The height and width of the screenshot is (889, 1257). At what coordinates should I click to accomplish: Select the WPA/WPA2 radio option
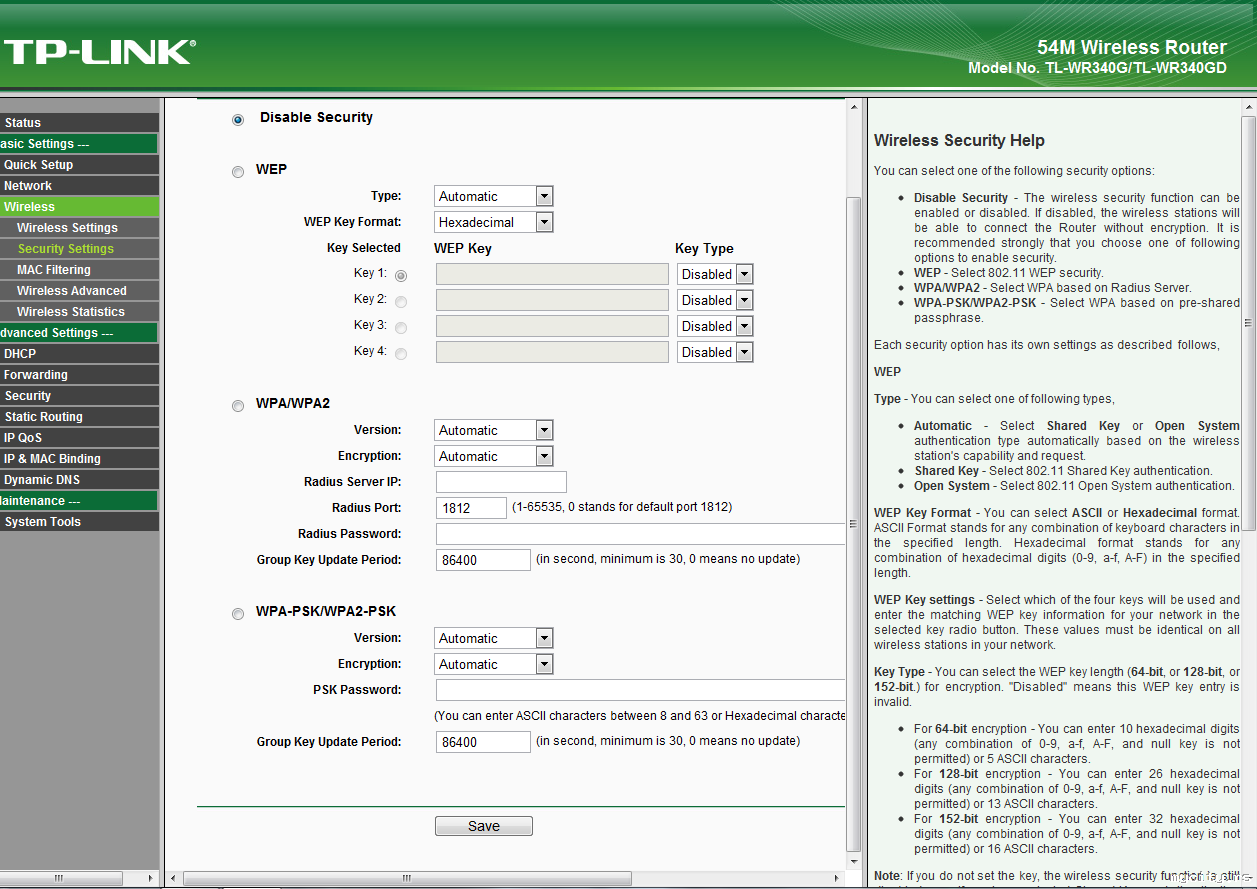point(238,406)
